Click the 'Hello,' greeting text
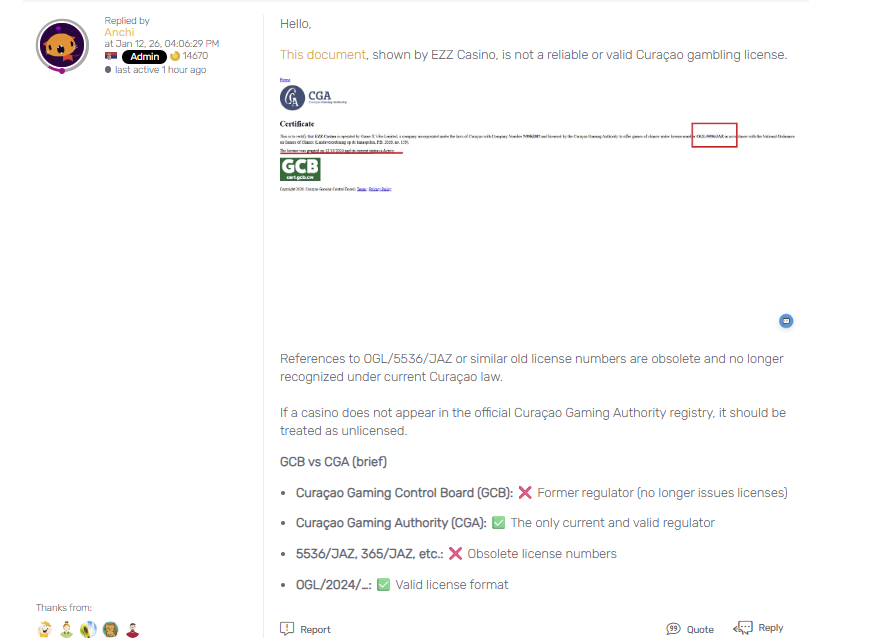This screenshot has width=885, height=644. pos(295,24)
